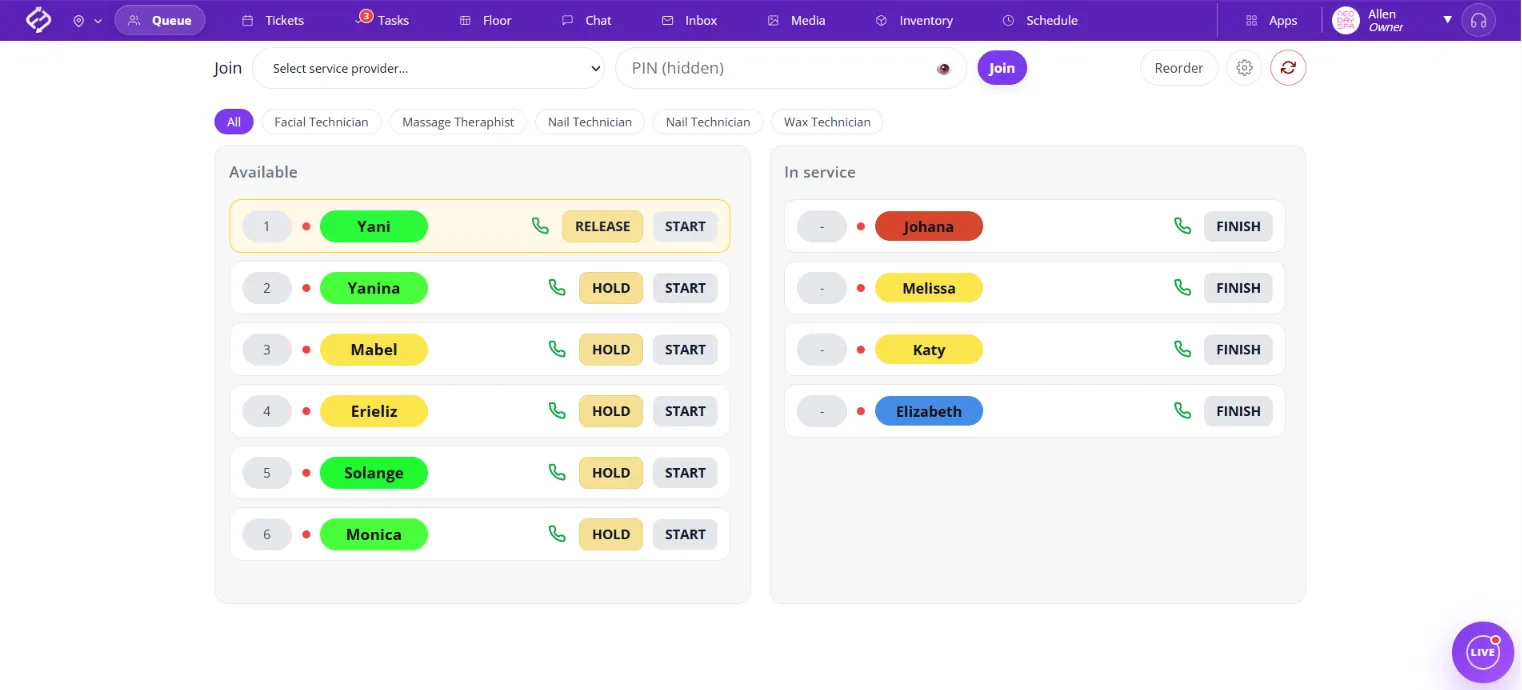Select the All filter chip

click(234, 122)
